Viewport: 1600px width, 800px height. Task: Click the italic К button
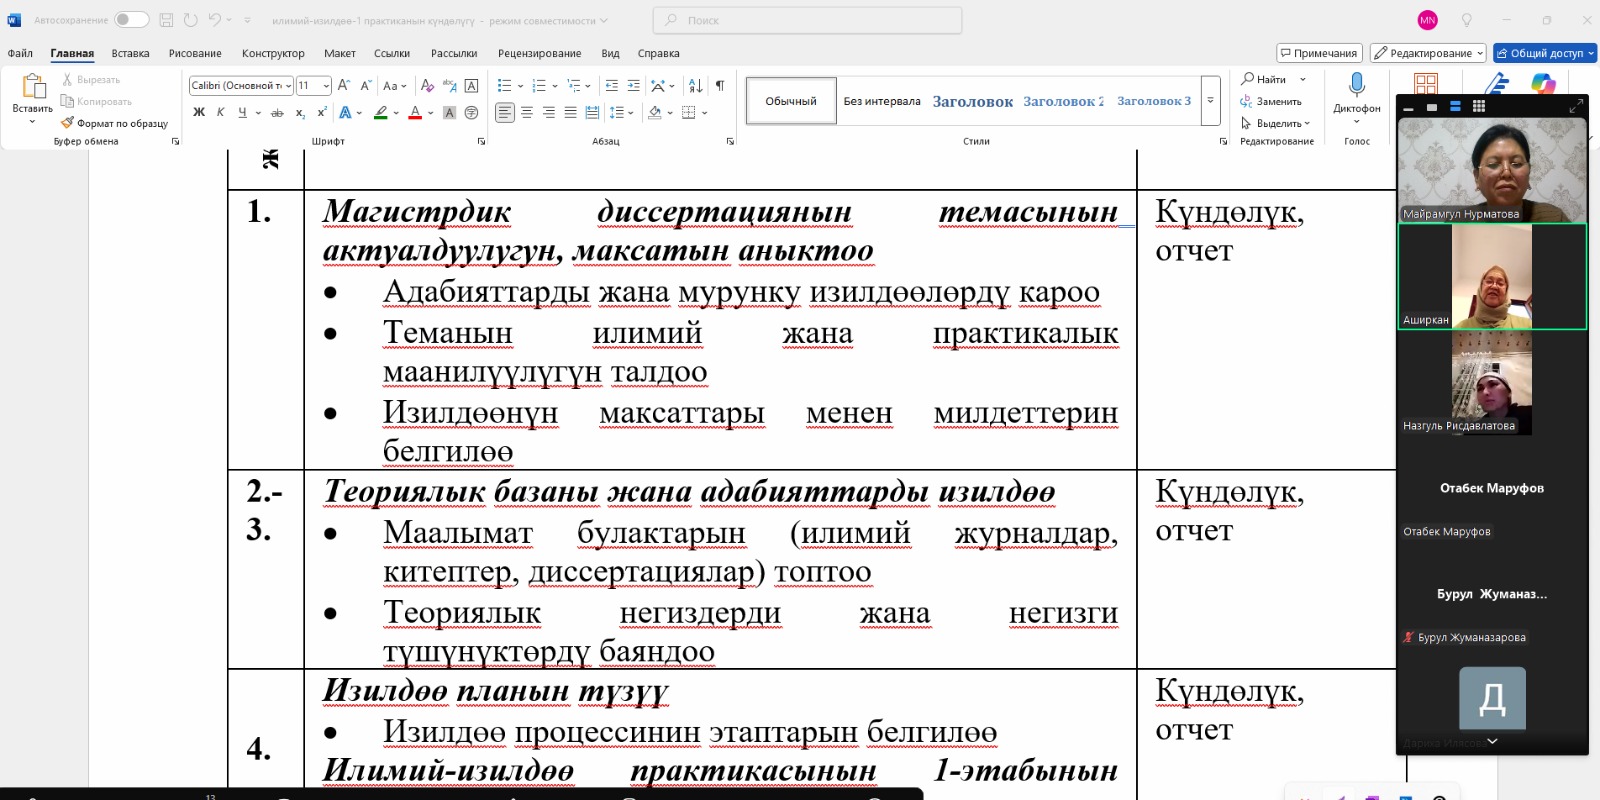[x=220, y=113]
